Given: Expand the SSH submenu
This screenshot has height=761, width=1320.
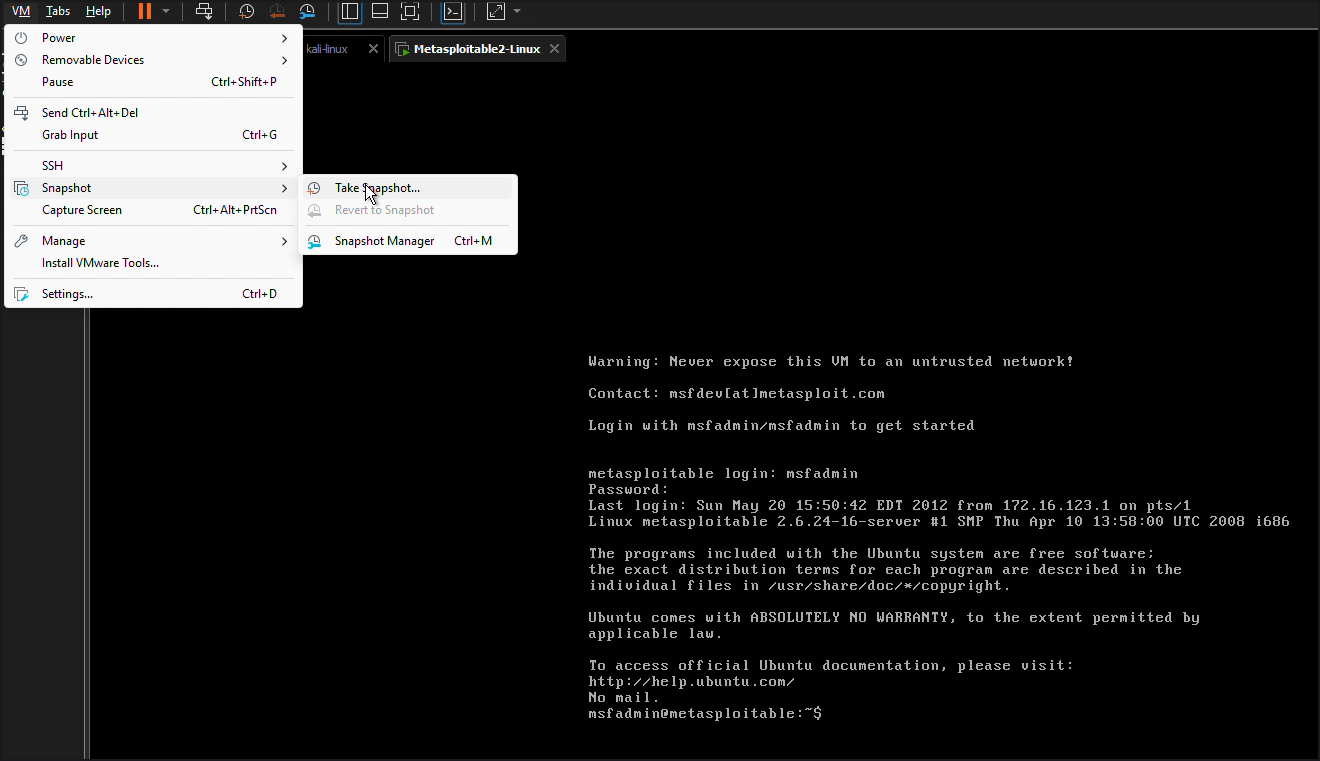Looking at the screenshot, I should 153,166.
